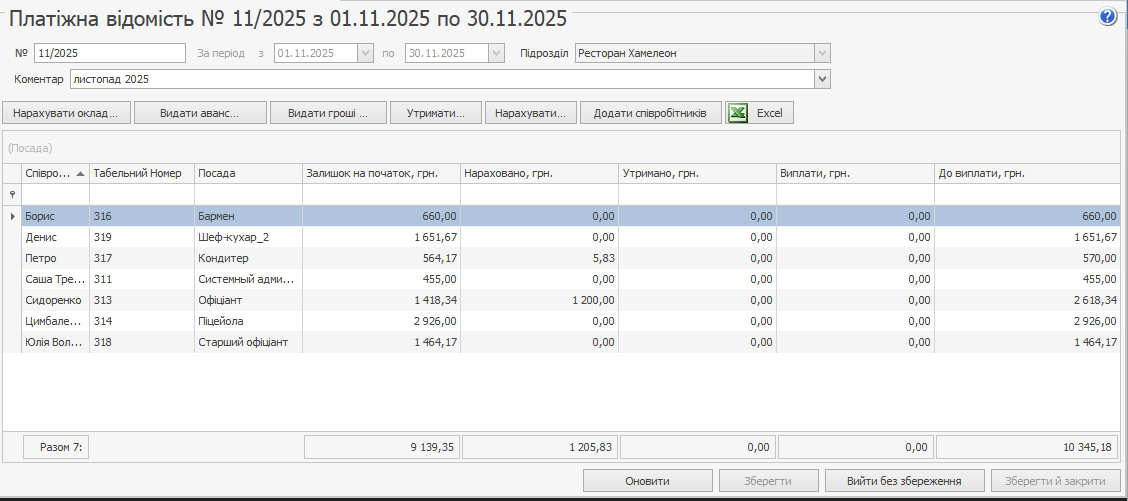Open the start date period dropdown
Screen dimensions: 1128x501
[366, 53]
